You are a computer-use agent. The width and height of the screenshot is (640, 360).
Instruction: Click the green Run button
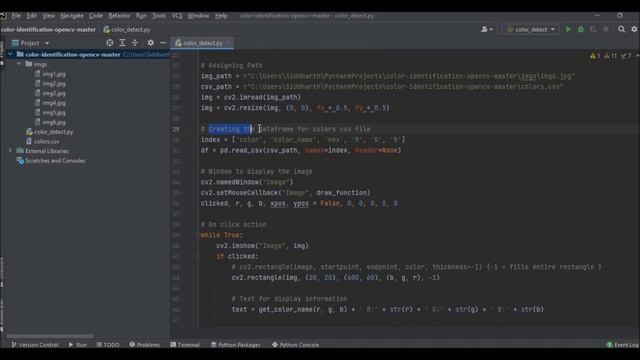(x=568, y=29)
